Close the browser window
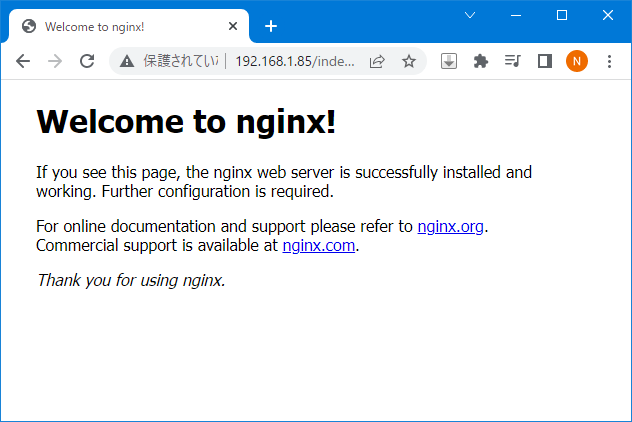The width and height of the screenshot is (632, 422). pos(608,15)
